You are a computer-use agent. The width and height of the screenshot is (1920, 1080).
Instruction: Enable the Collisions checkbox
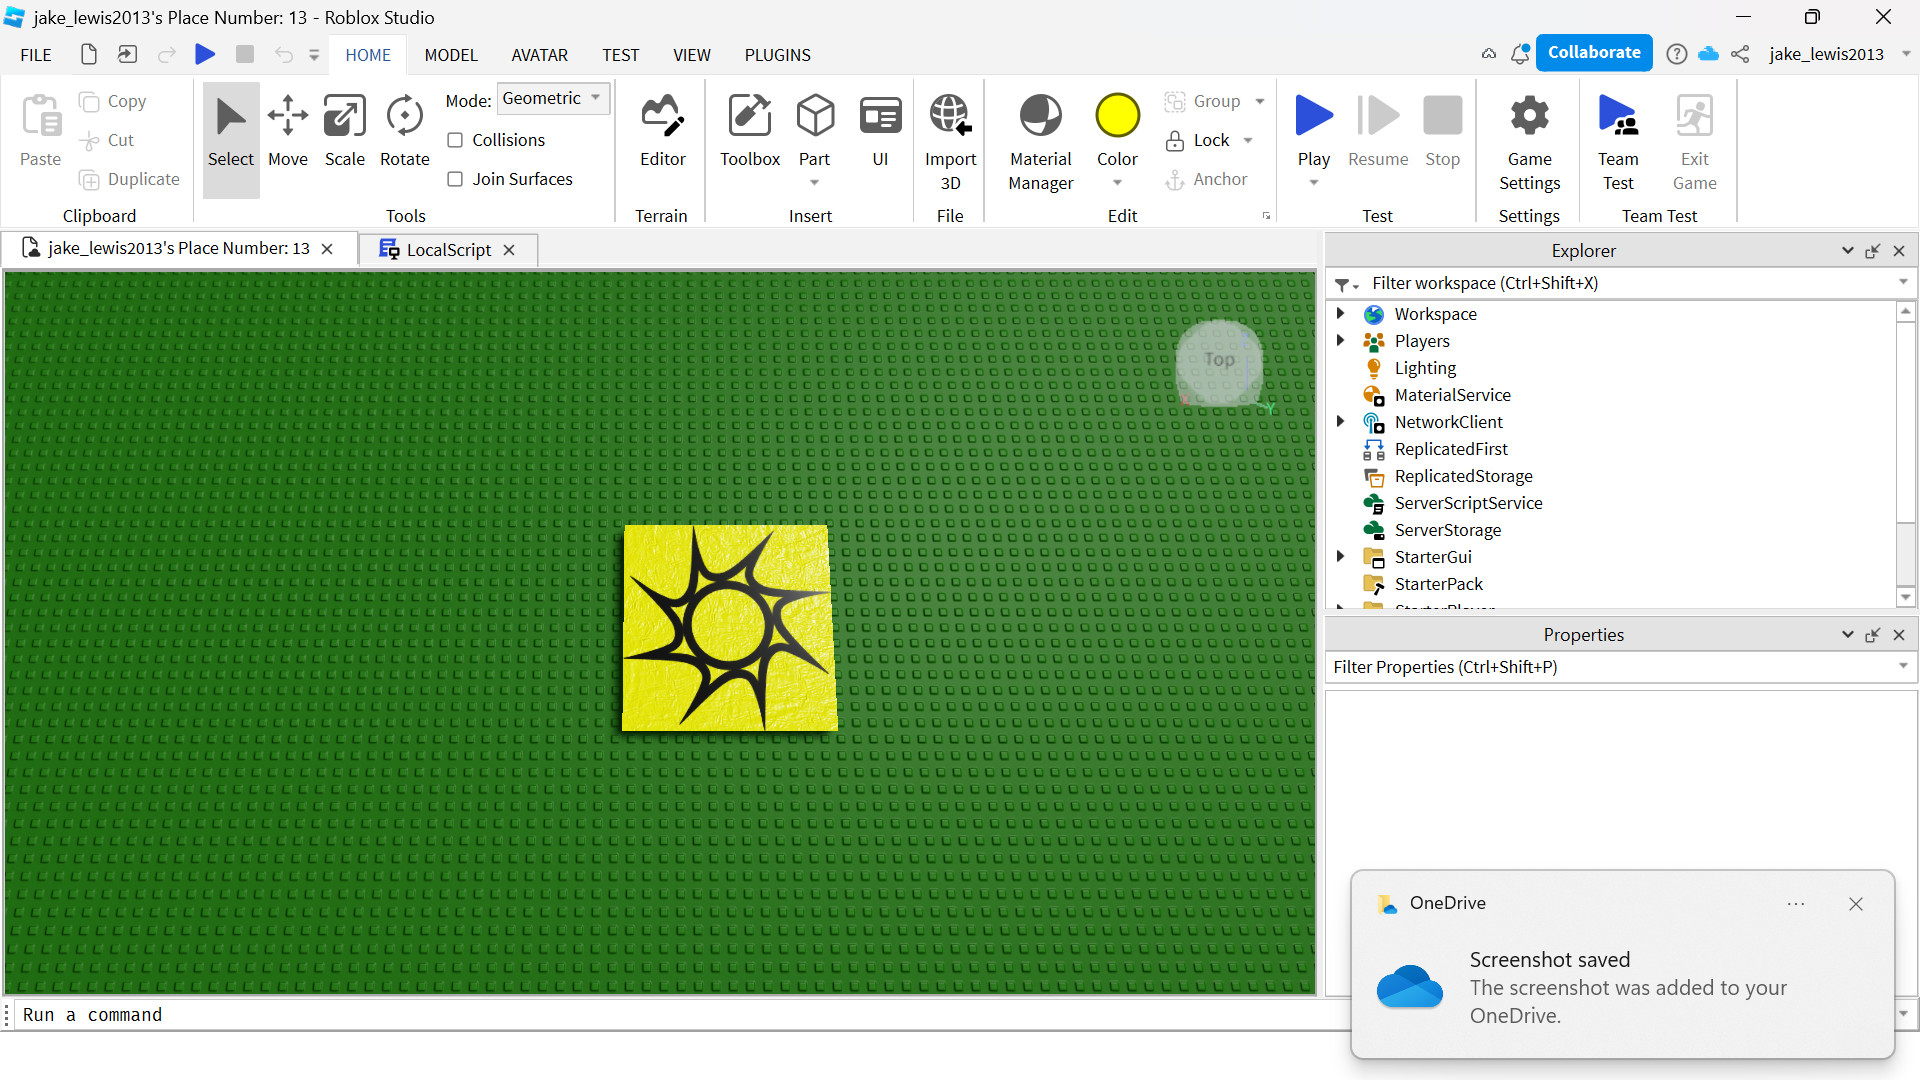[455, 140]
